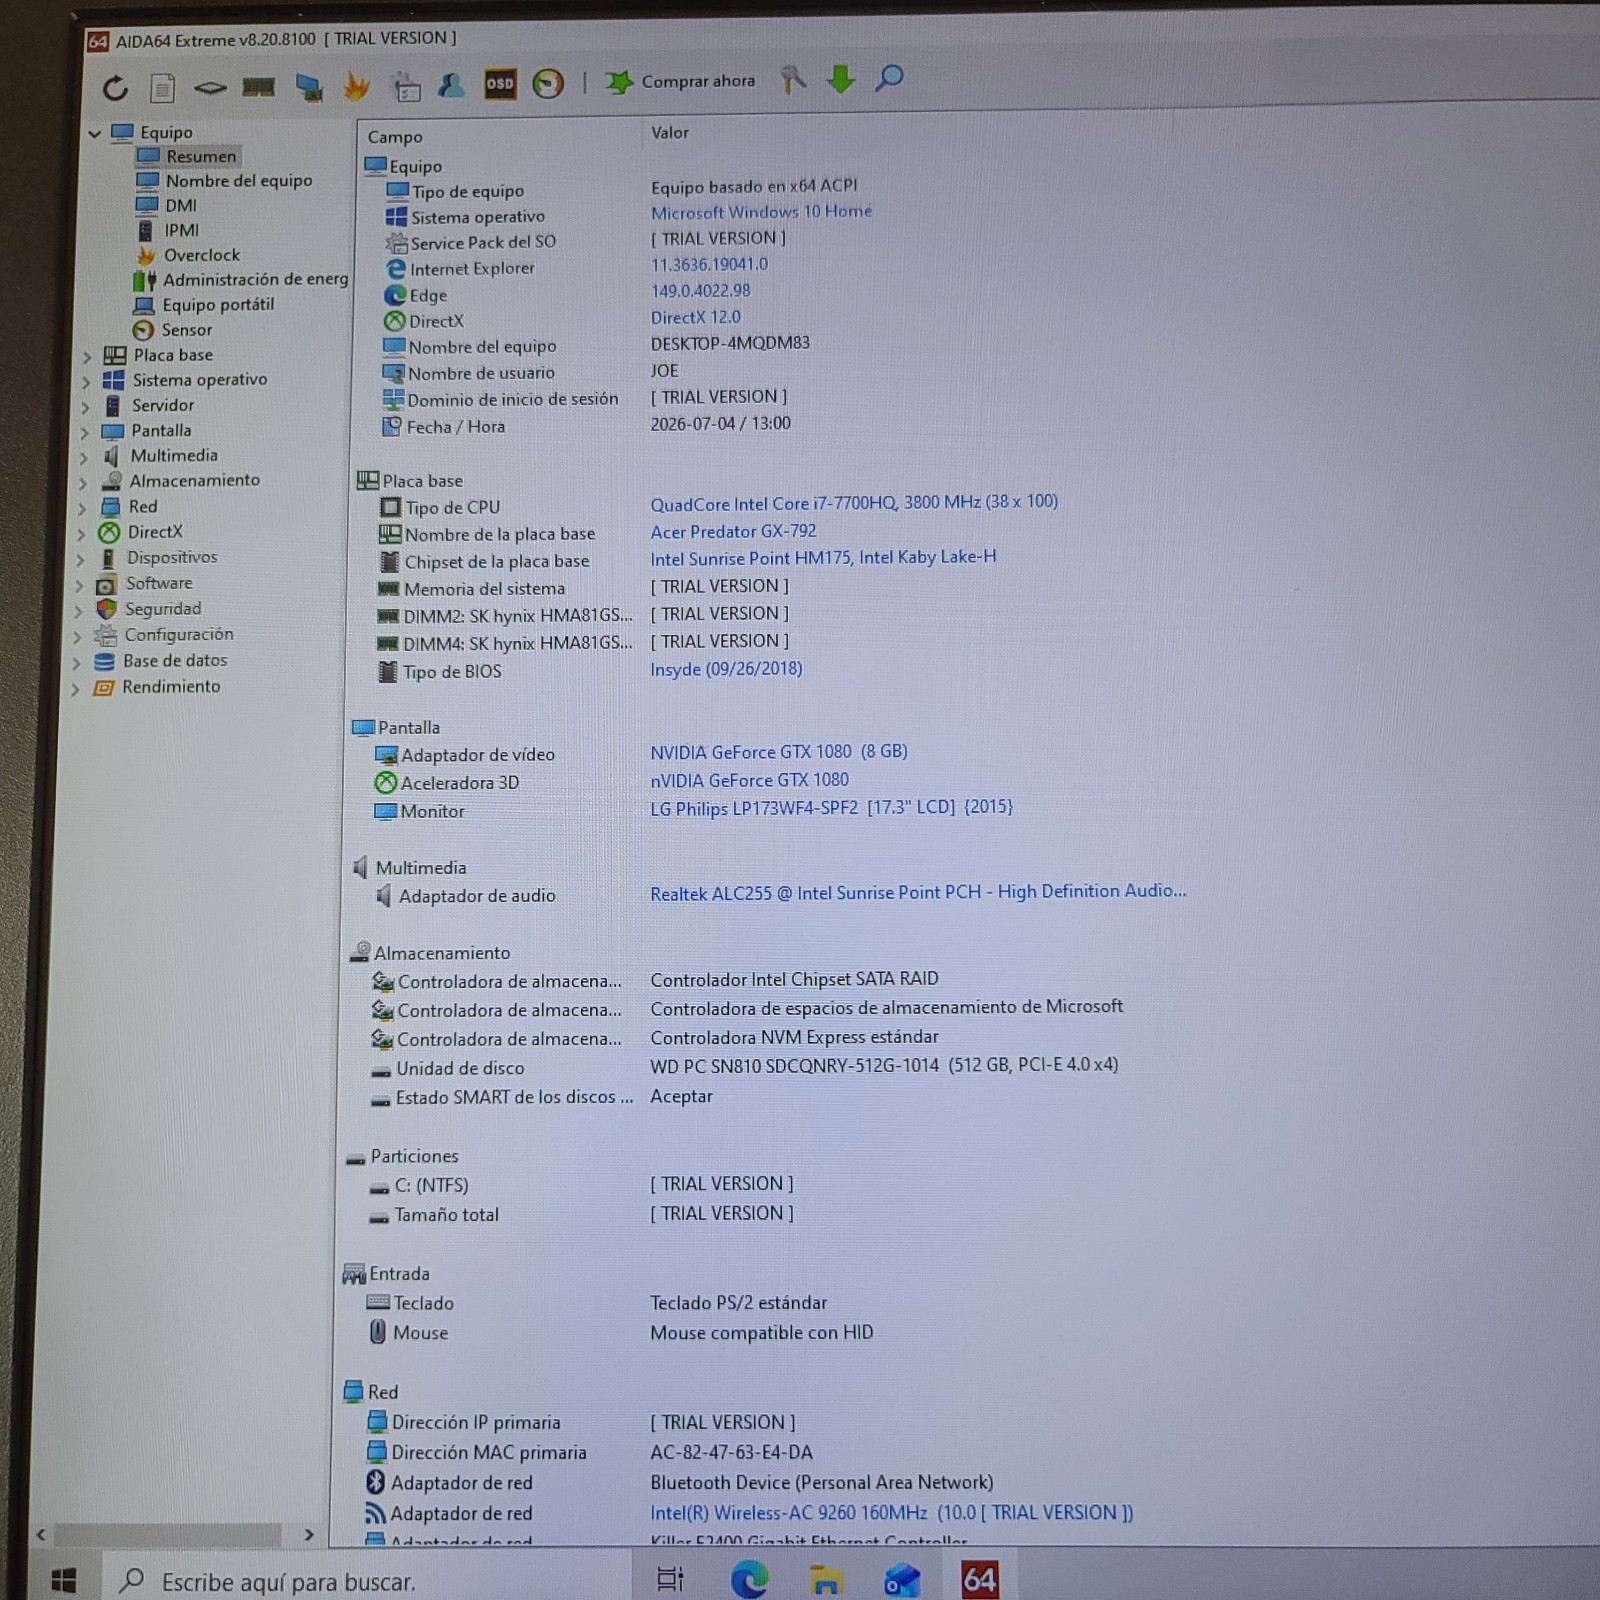Select the Estado SMART de los discos row
This screenshot has width=1600, height=1600.
(541, 1097)
